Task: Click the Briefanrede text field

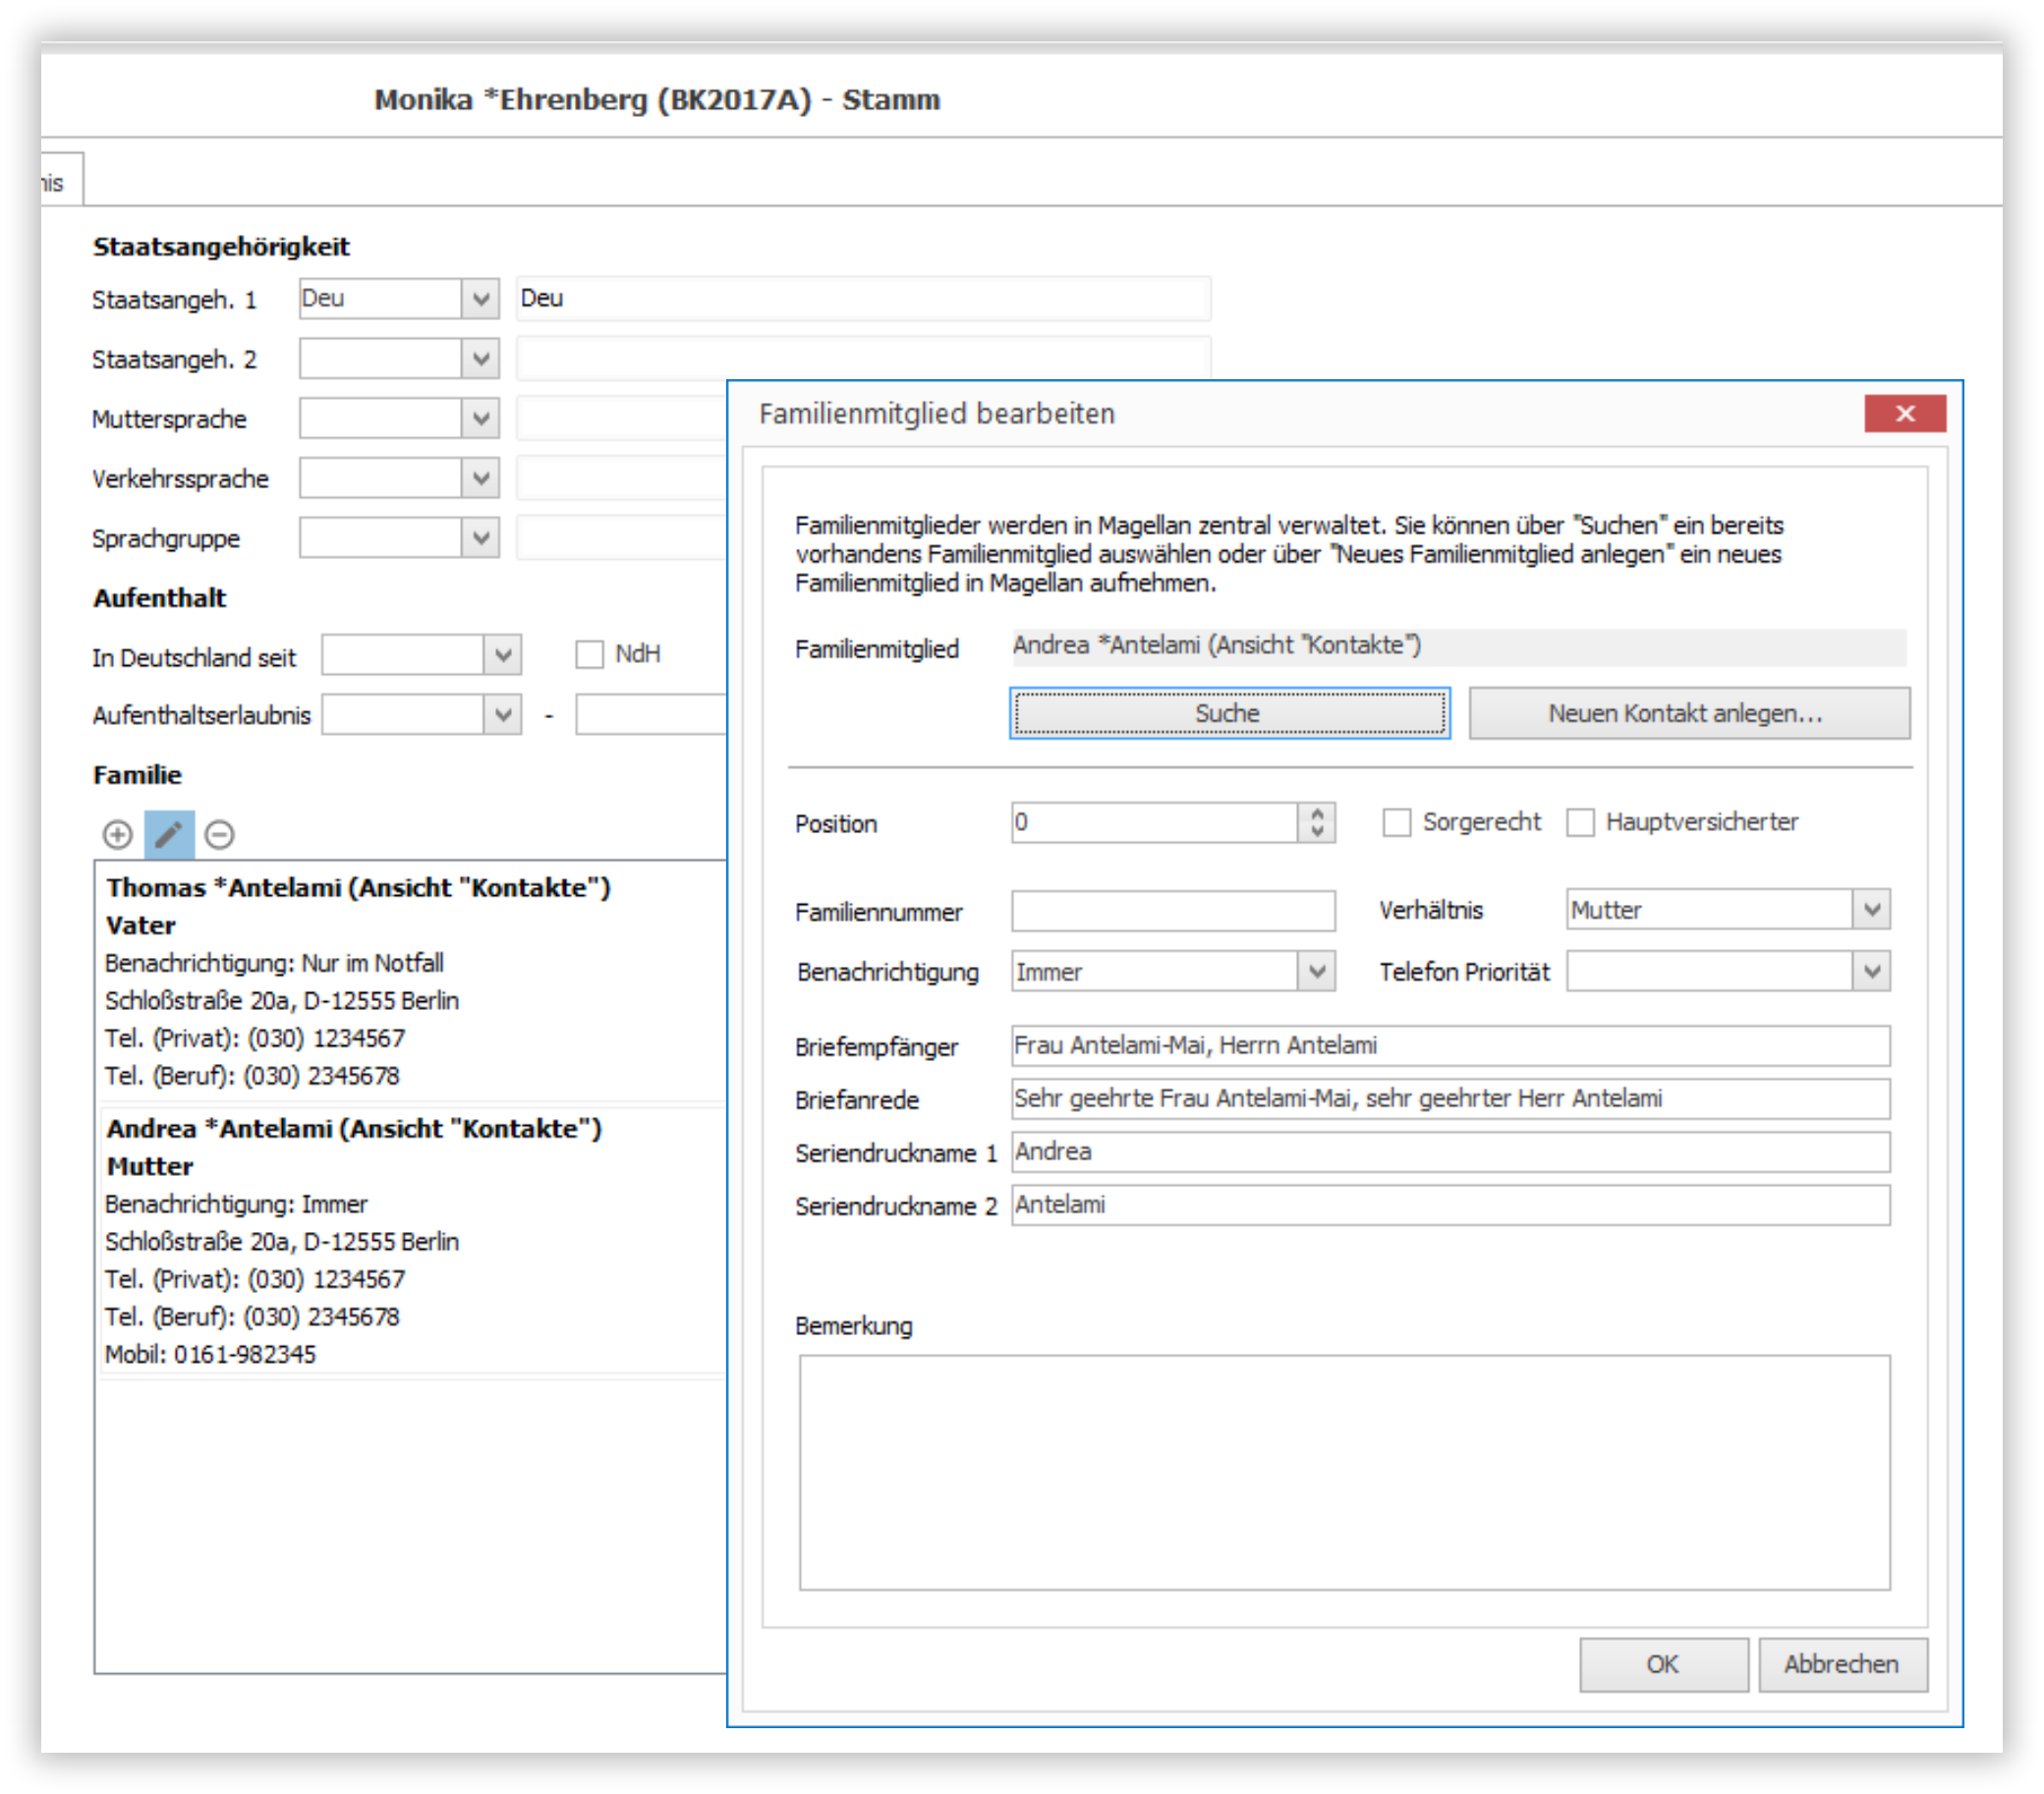Action: point(1450,1099)
